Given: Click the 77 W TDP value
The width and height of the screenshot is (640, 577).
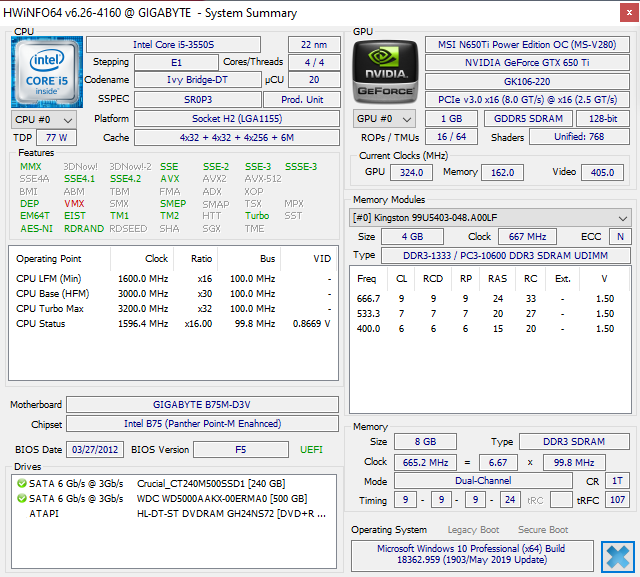Looking at the screenshot, I should (56, 138).
